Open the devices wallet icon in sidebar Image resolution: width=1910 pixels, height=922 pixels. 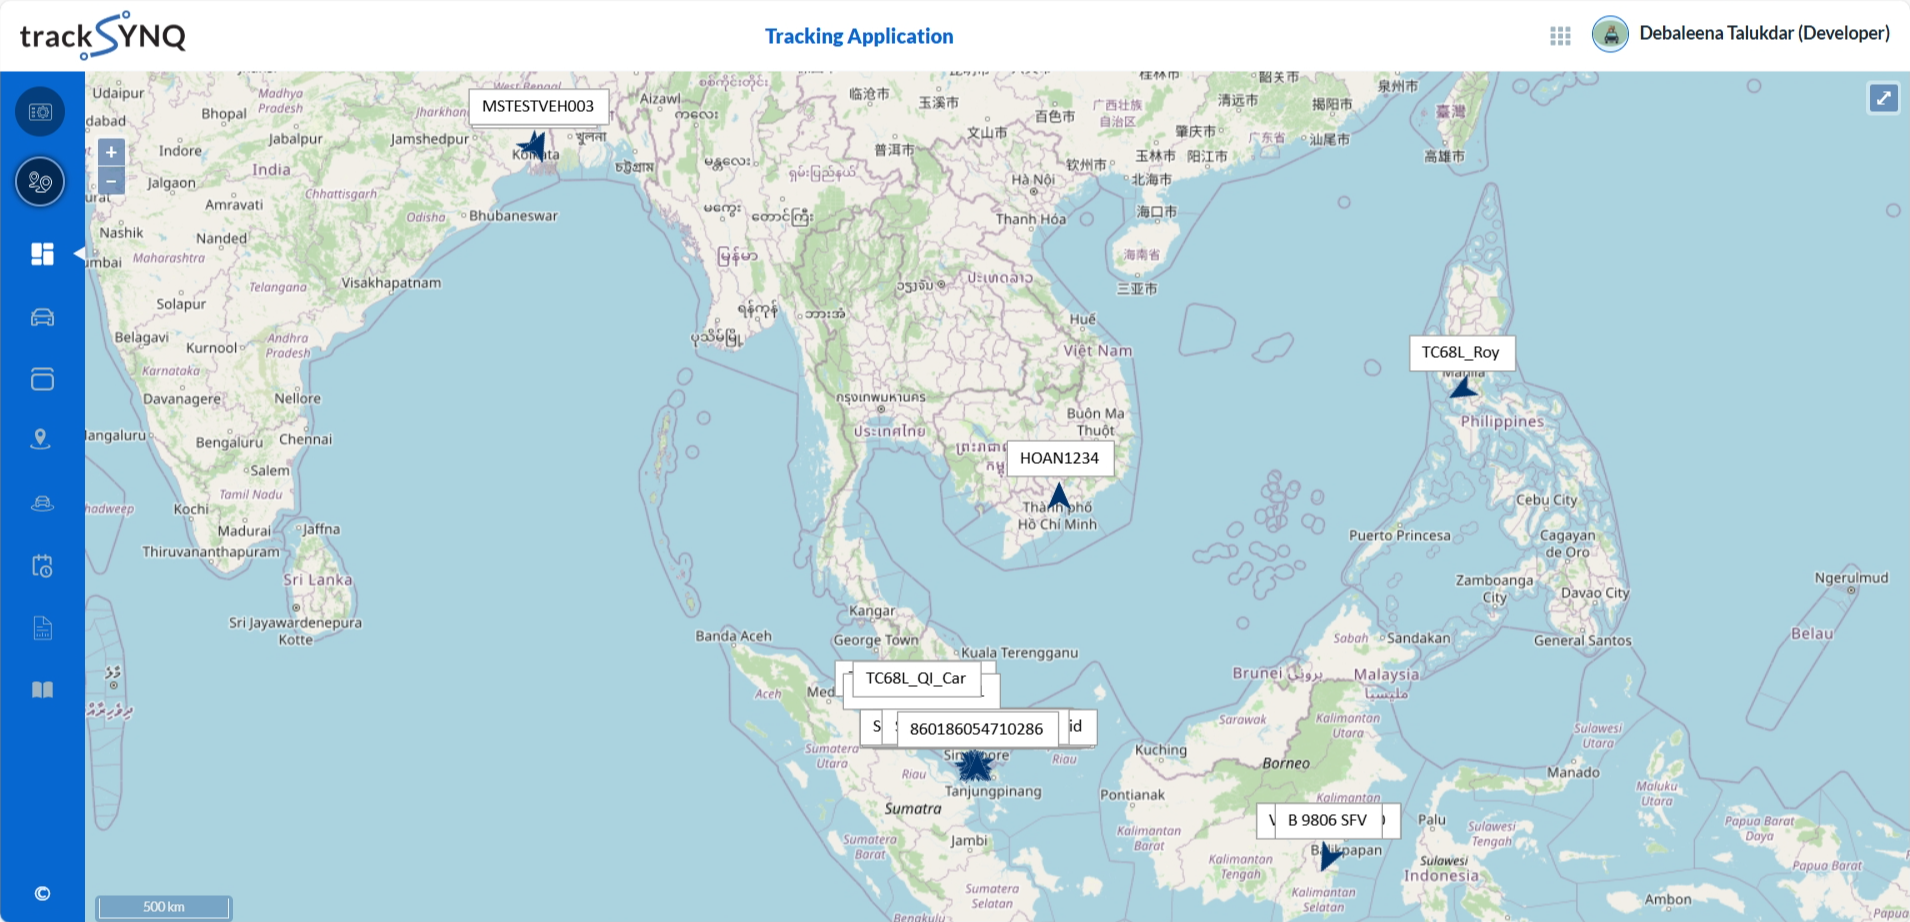[x=40, y=379]
